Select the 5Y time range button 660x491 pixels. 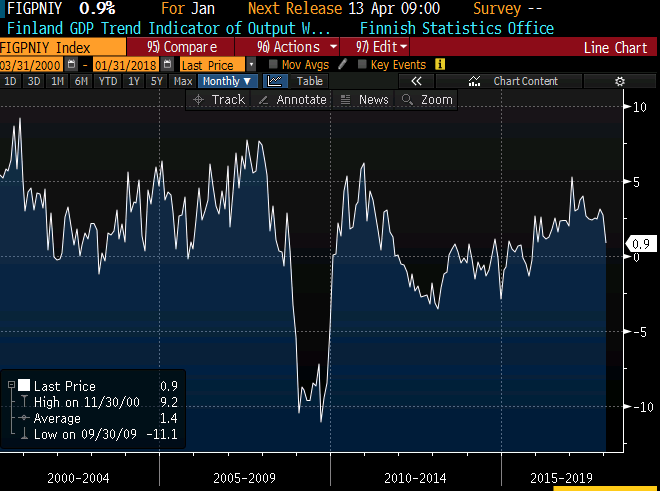coord(156,81)
